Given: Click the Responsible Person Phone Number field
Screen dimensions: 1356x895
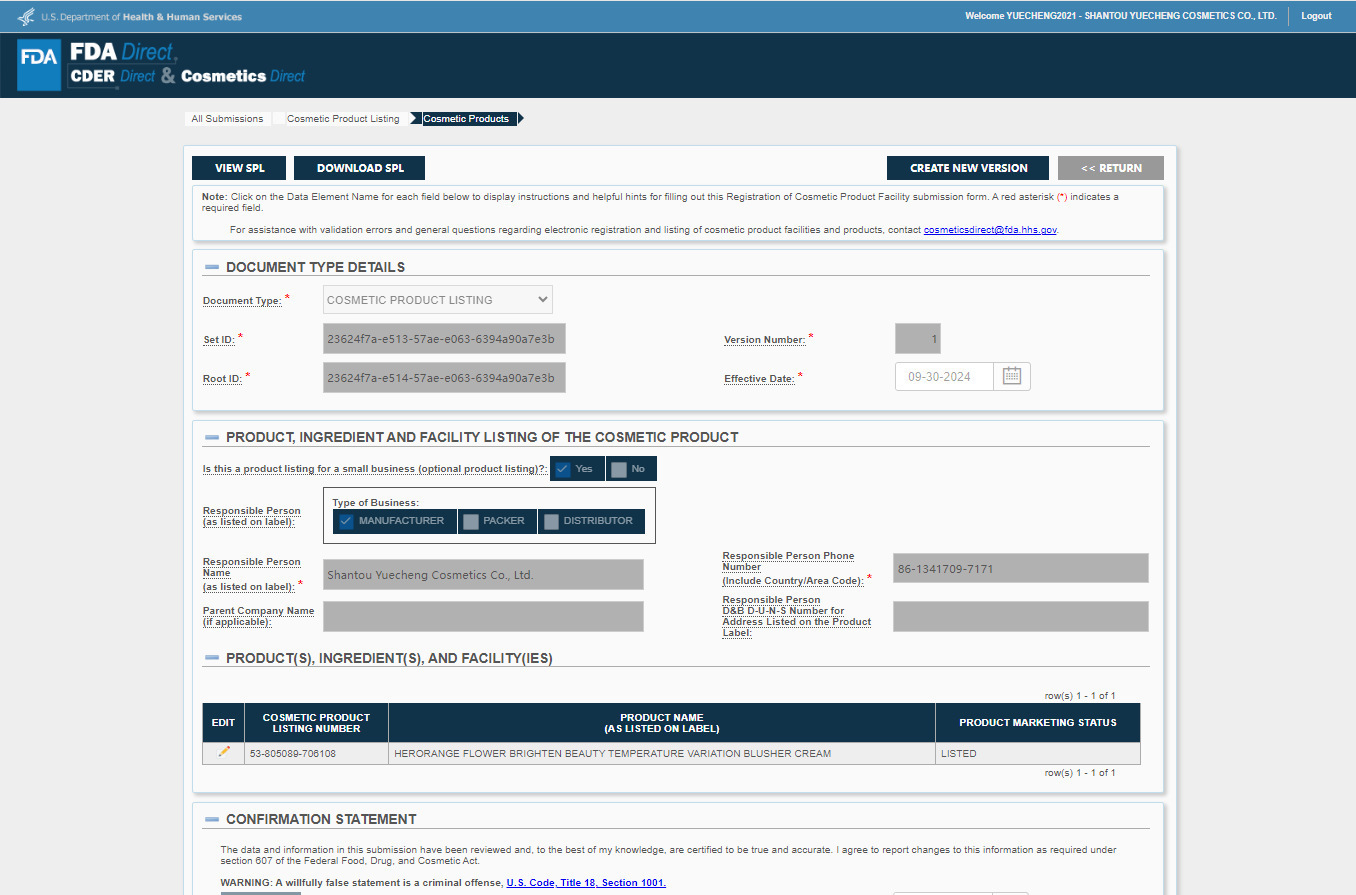Looking at the screenshot, I should point(1021,568).
